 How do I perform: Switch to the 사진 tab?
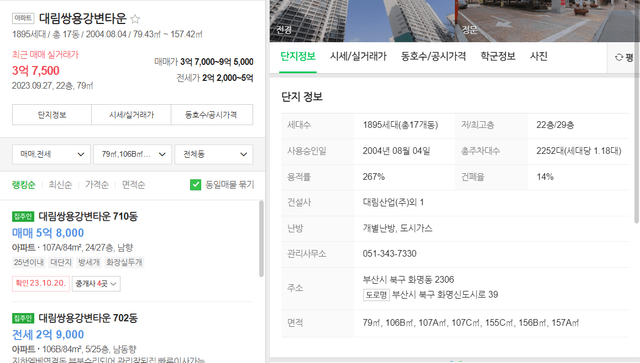click(538, 56)
